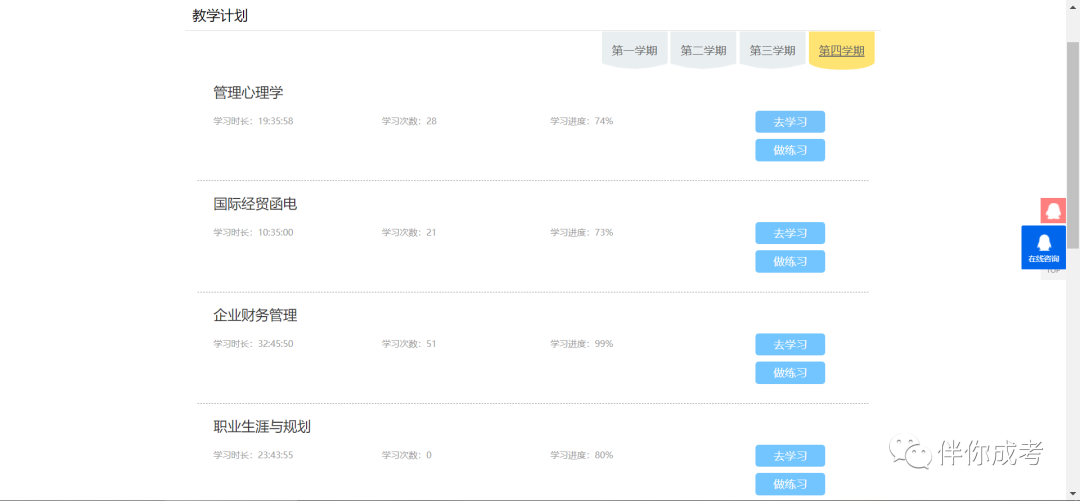The height and width of the screenshot is (501, 1080).
Task: Click the 管理心理学 course title
Action: click(248, 93)
